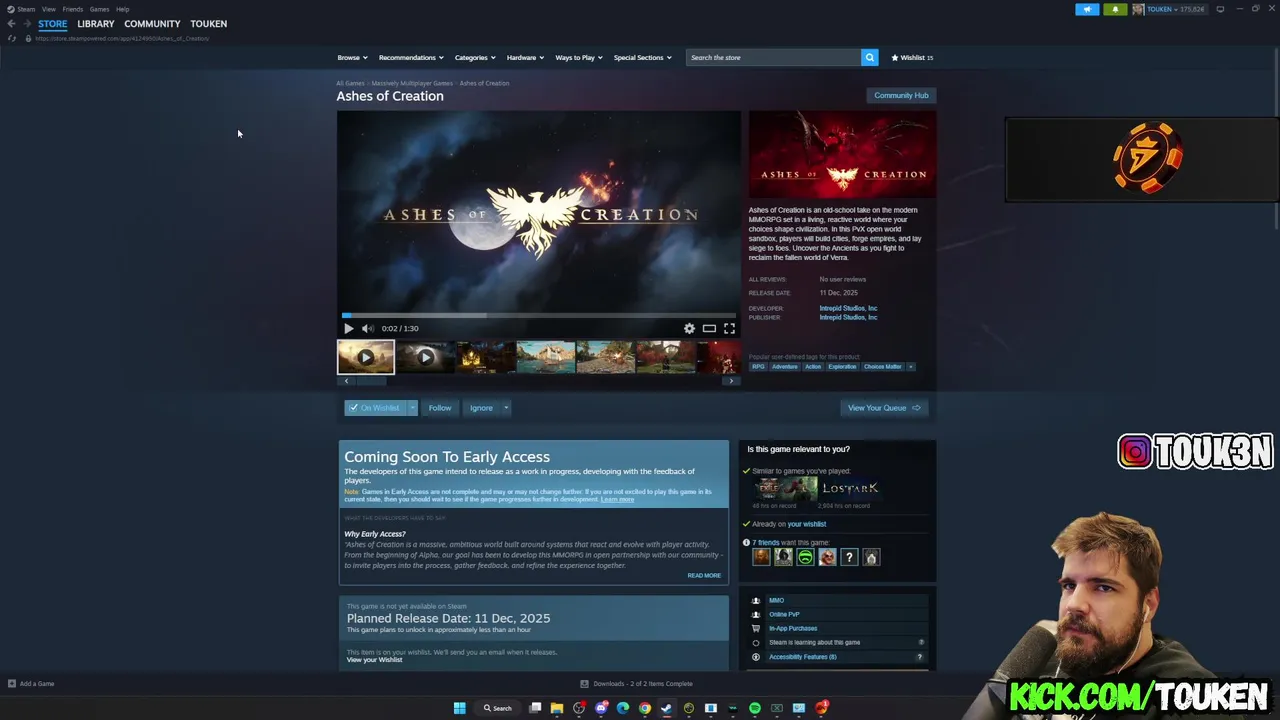The height and width of the screenshot is (720, 1280).
Task: Open the Windows Start menu
Action: 459,708
